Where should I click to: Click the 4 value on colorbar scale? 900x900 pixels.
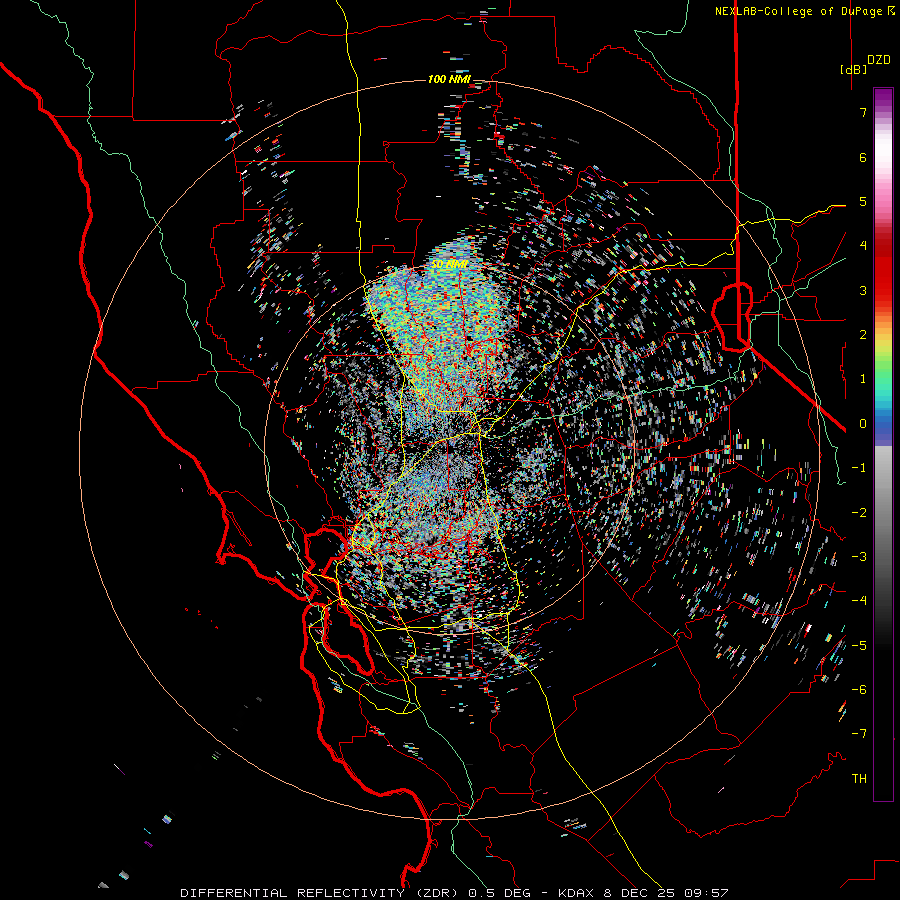tap(863, 246)
